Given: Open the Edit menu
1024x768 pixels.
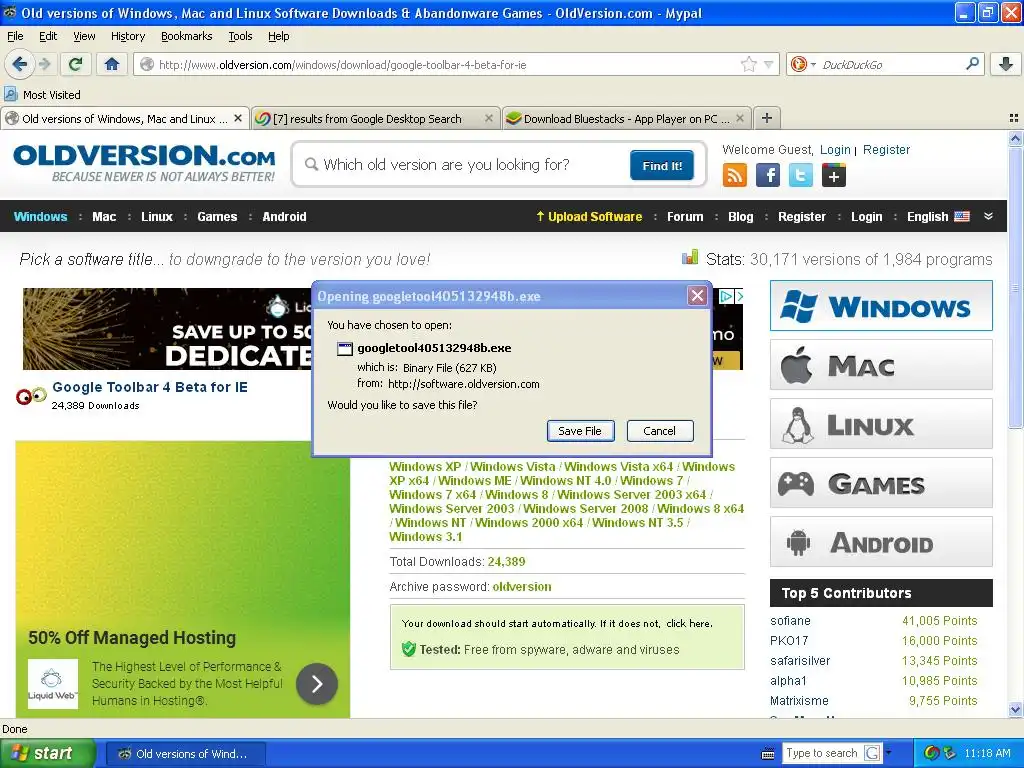Looking at the screenshot, I should tap(48, 36).
